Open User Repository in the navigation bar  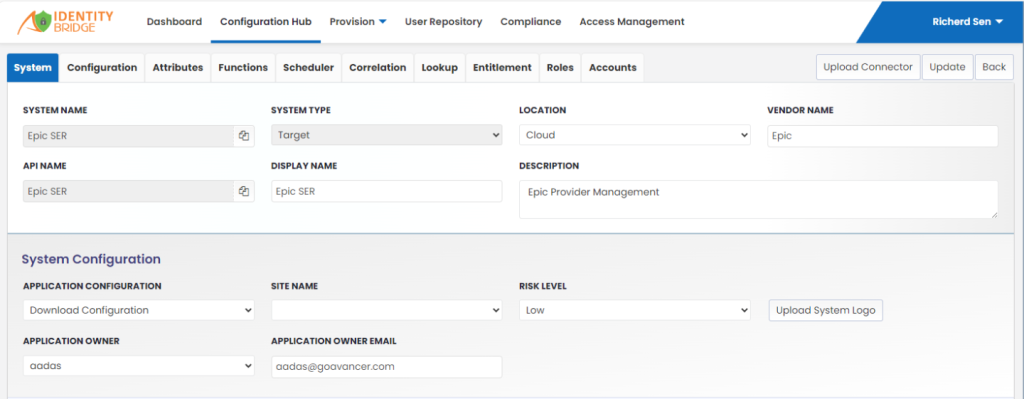click(x=443, y=22)
